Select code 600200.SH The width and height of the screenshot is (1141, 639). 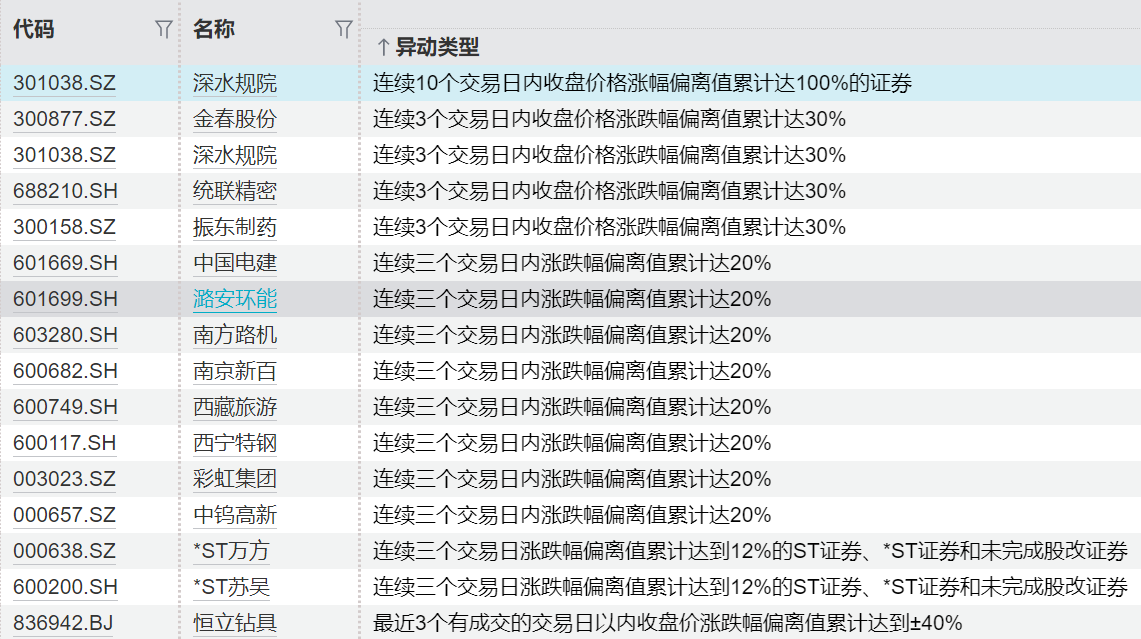pos(65,587)
